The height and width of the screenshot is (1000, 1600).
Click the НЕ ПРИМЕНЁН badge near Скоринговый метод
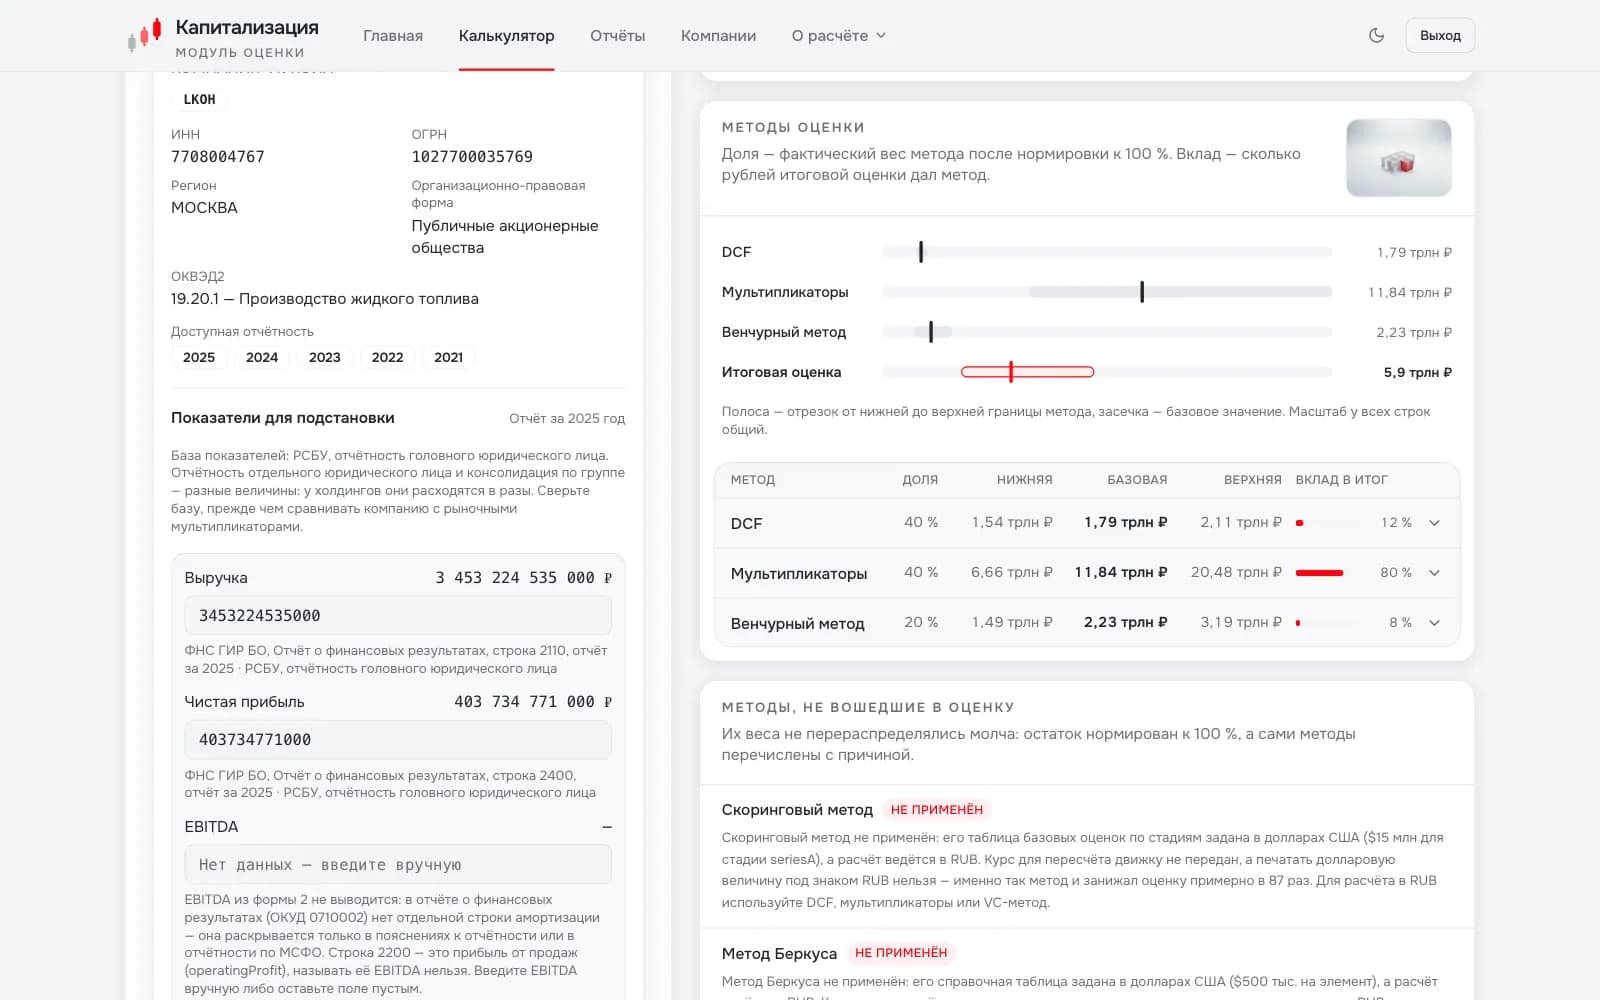[x=937, y=810]
